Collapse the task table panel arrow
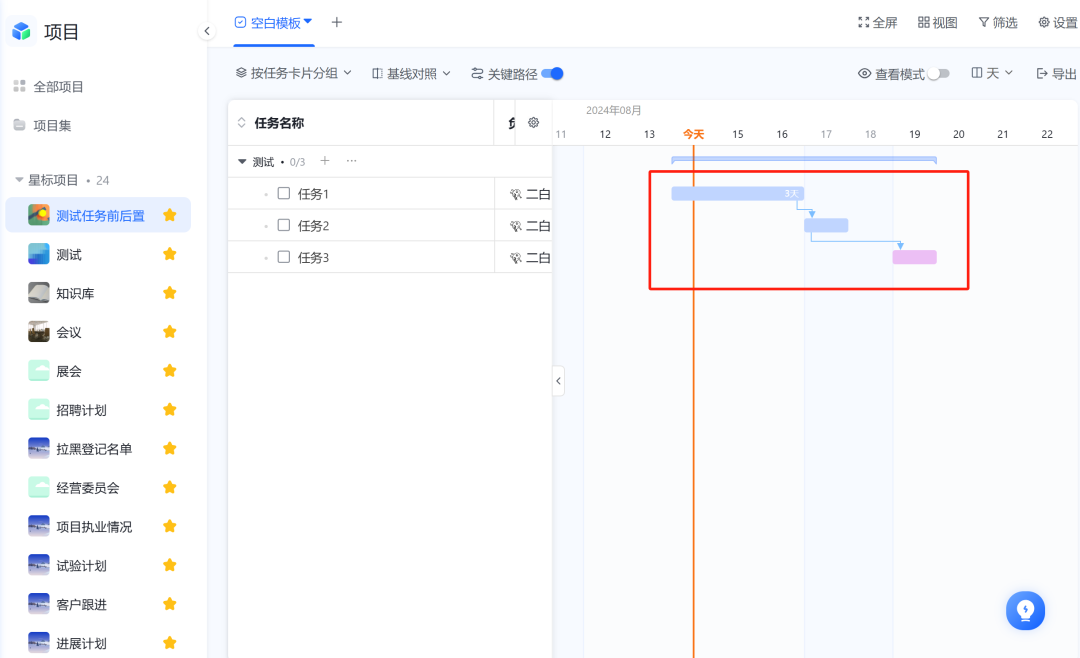Viewport: 1080px width, 658px height. click(x=558, y=381)
